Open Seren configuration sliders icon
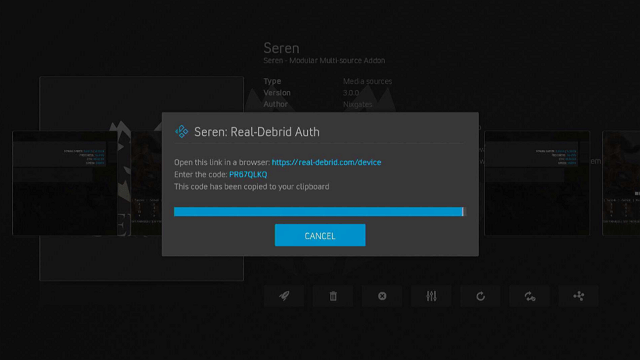 431,296
